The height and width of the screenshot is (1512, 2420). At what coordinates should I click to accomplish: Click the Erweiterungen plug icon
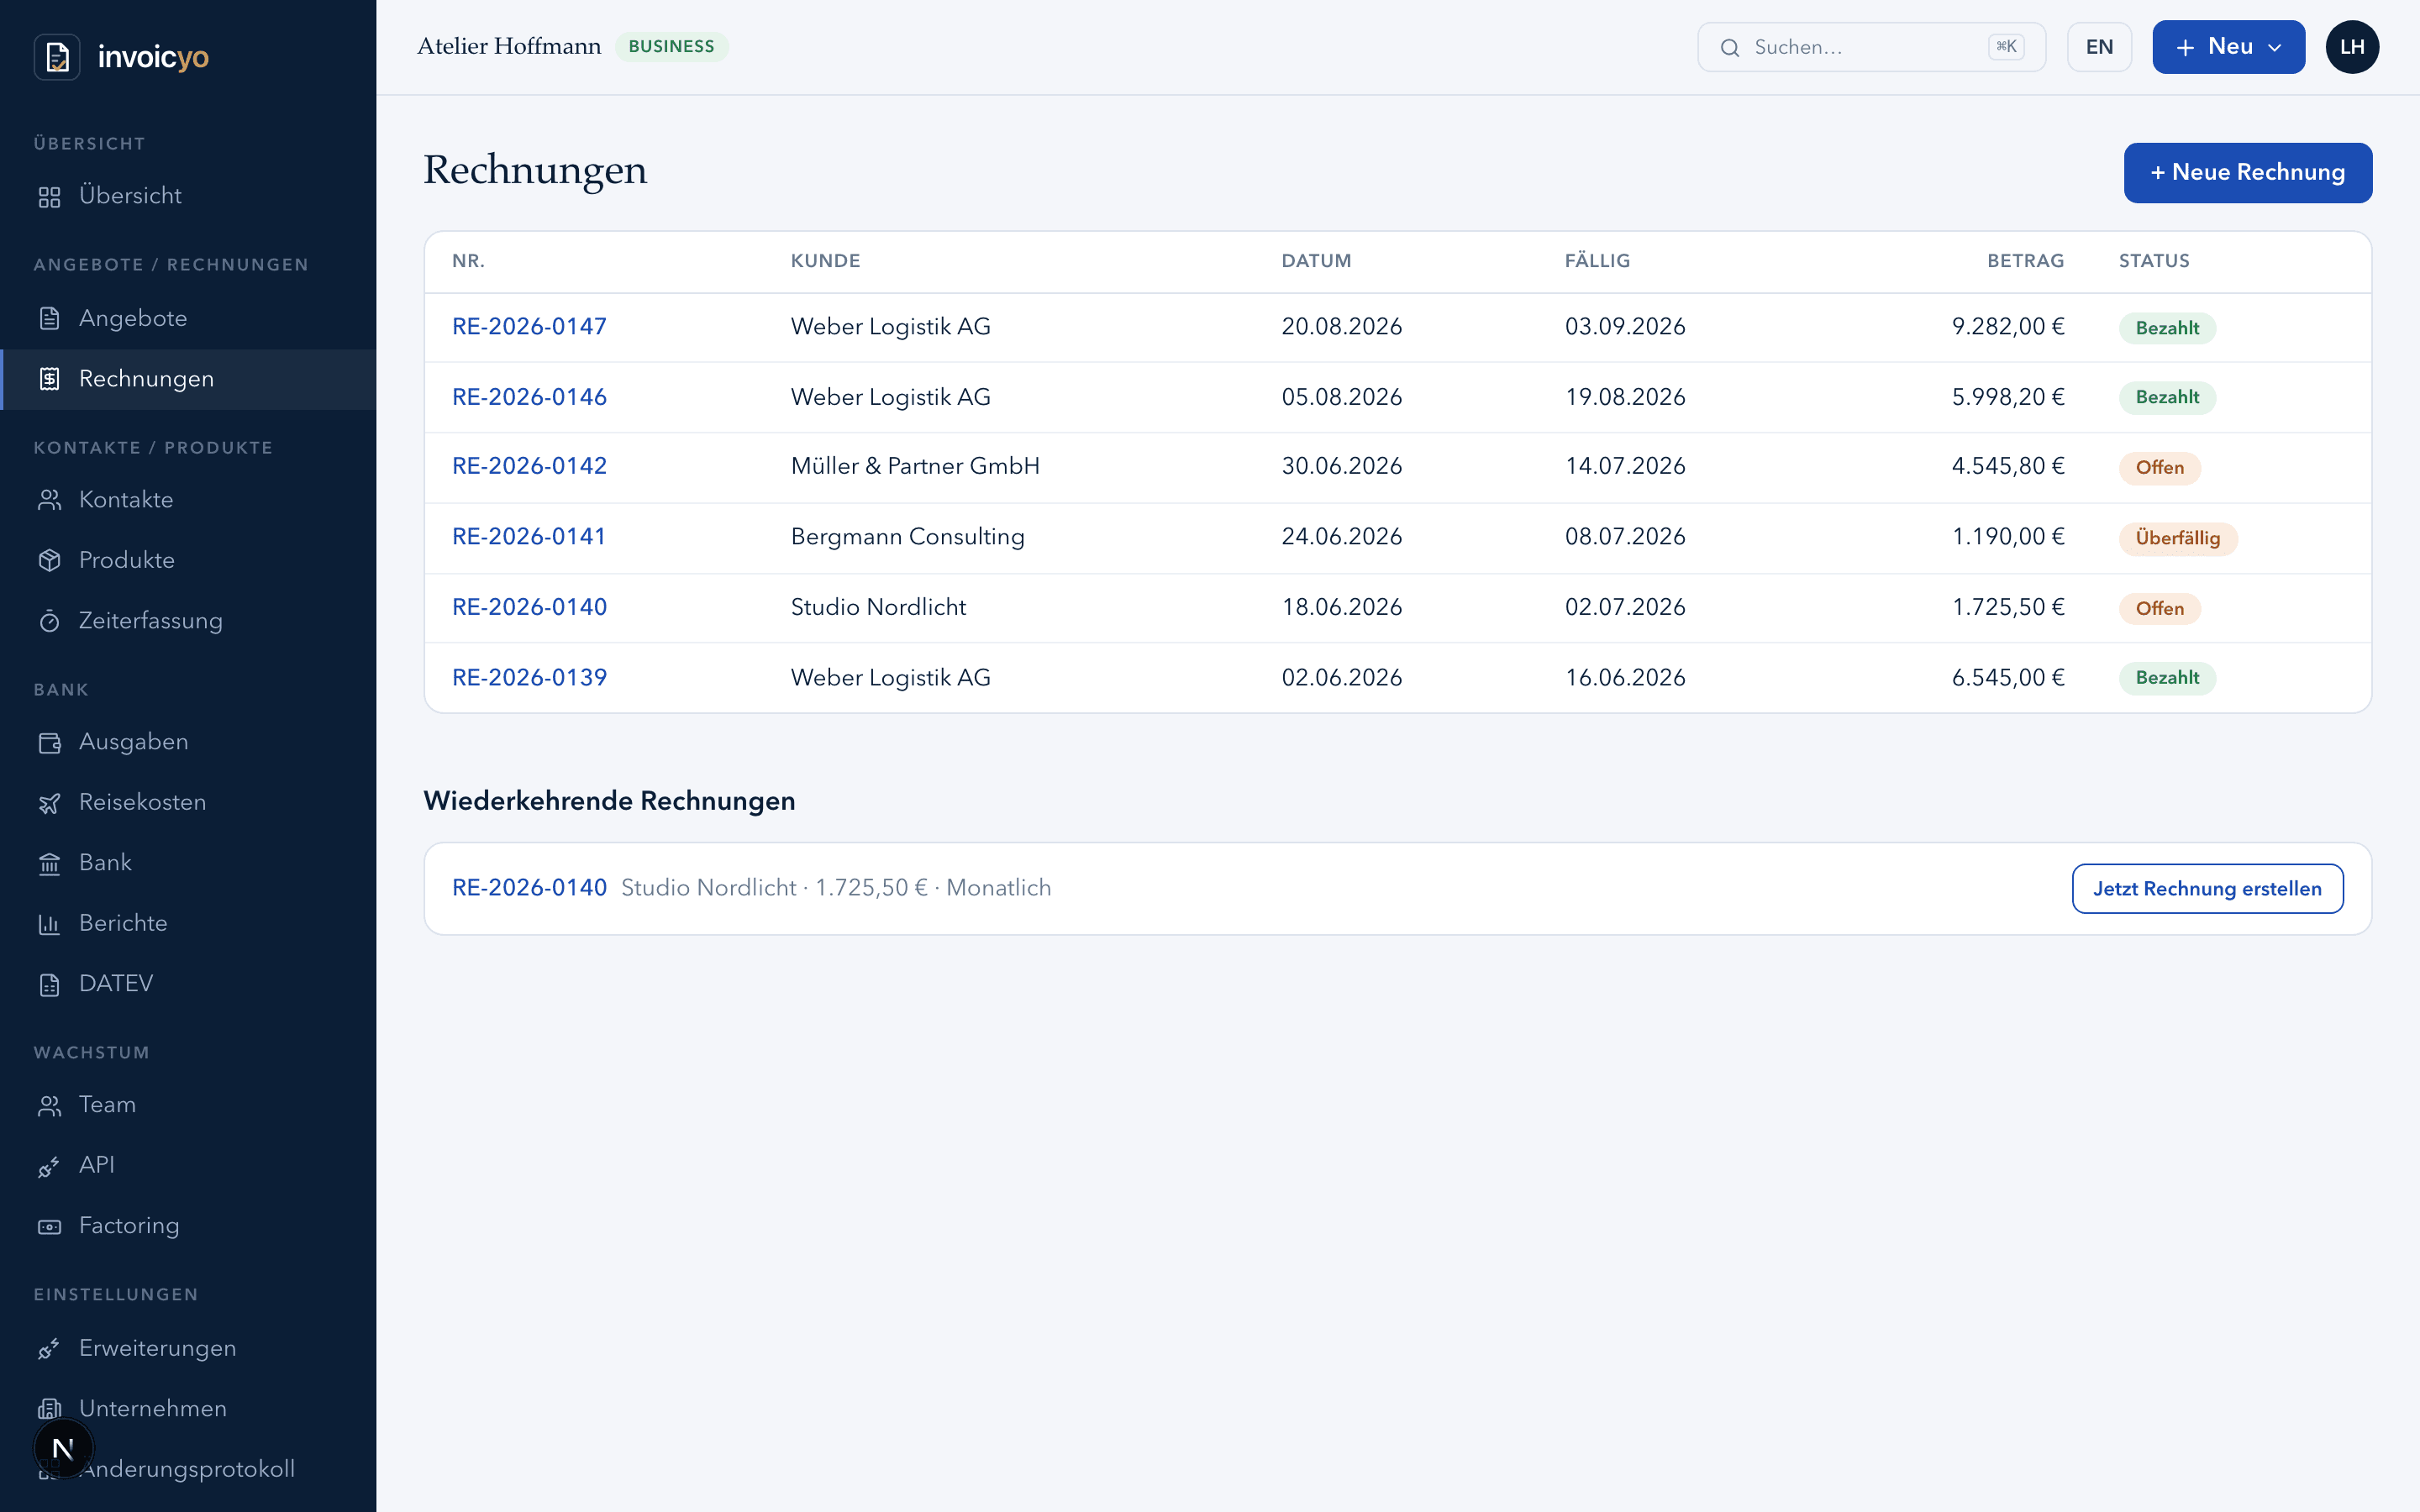[x=50, y=1349]
